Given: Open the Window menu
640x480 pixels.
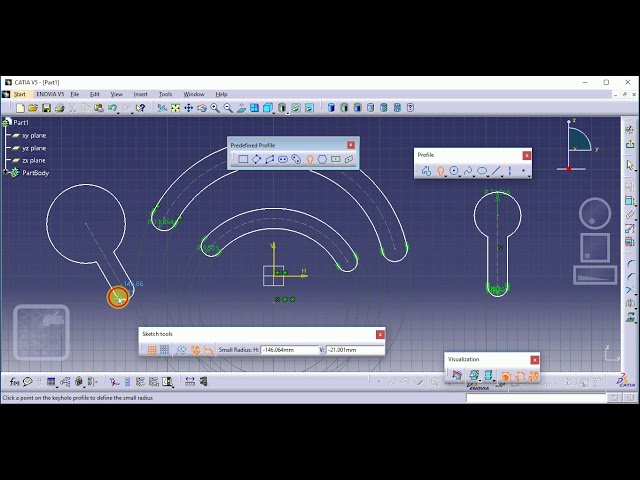Looking at the screenshot, I should point(194,94).
